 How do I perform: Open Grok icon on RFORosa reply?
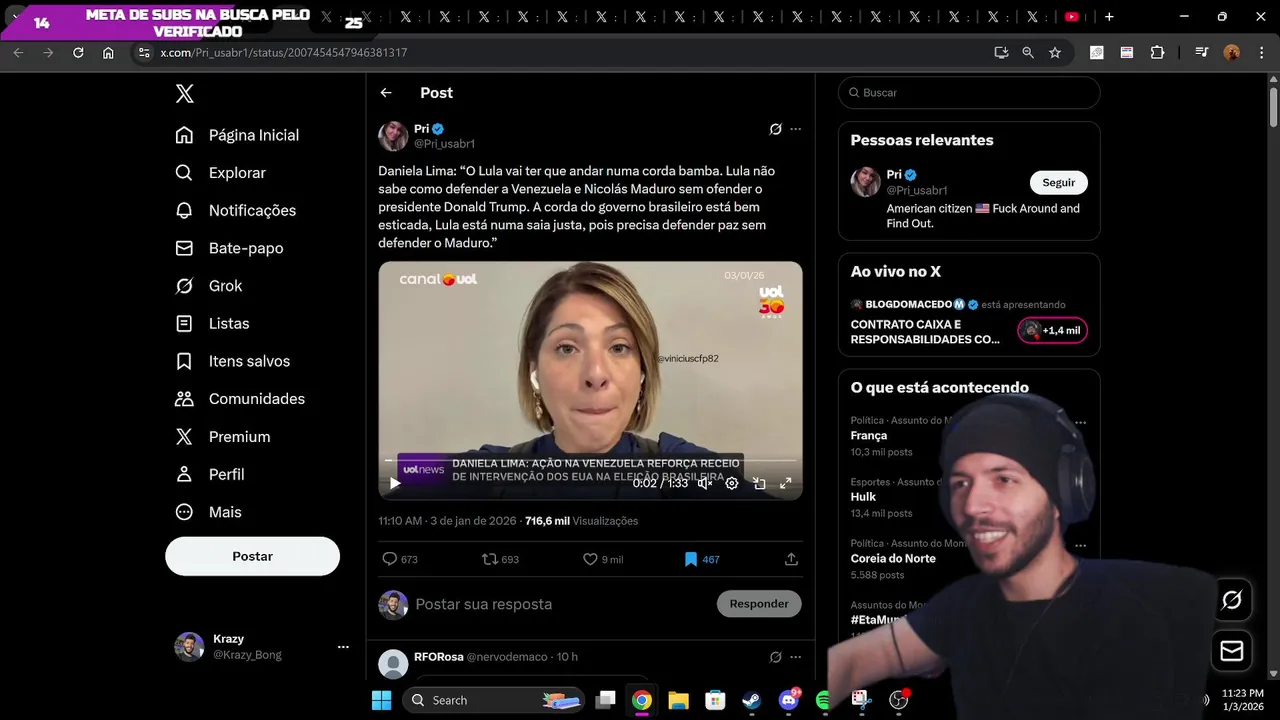coord(775,657)
